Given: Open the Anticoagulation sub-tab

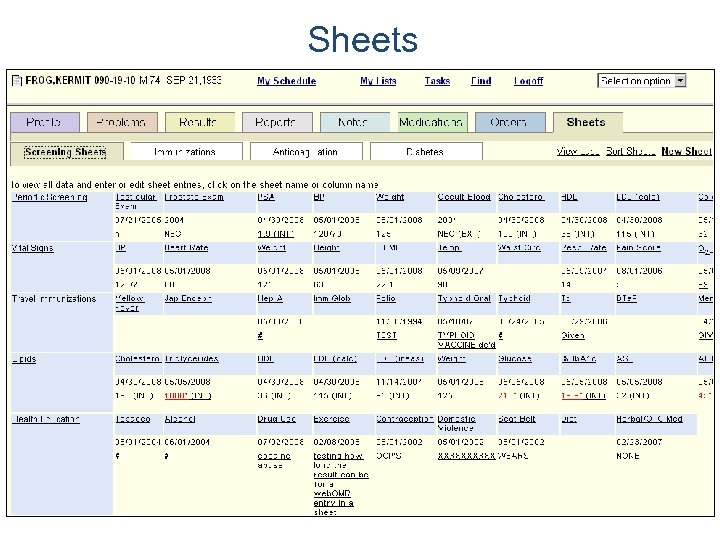Looking at the screenshot, I should (306, 152).
